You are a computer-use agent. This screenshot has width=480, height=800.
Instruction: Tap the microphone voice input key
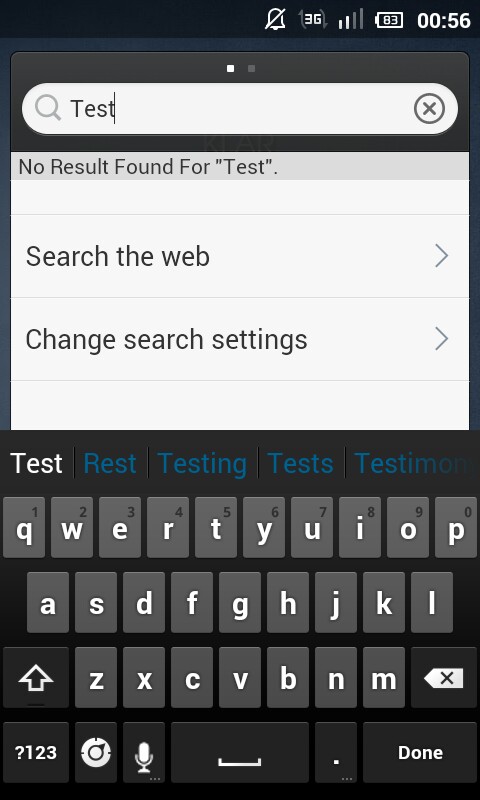pos(144,753)
